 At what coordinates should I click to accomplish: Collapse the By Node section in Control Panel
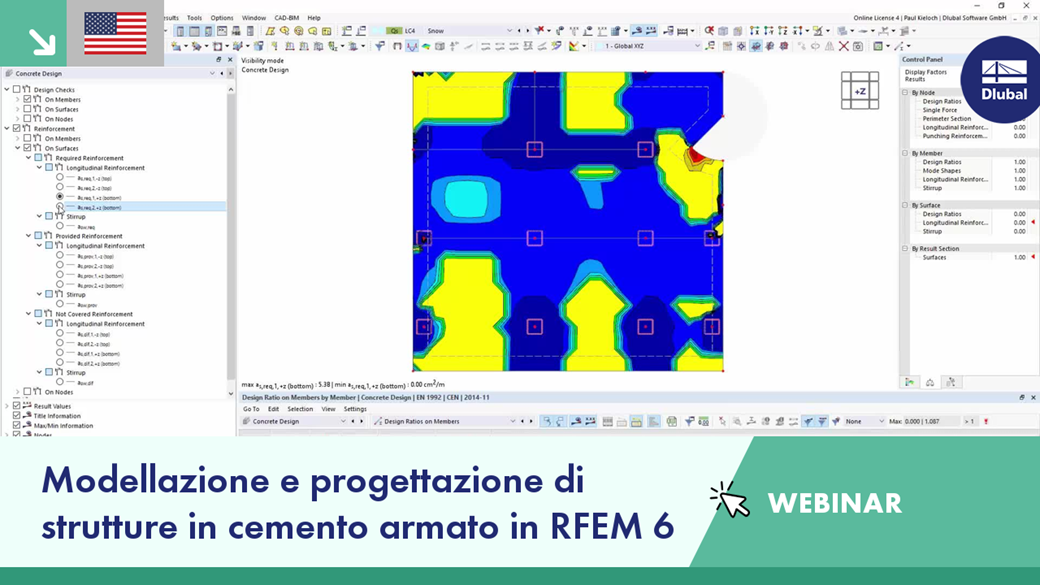point(905,93)
